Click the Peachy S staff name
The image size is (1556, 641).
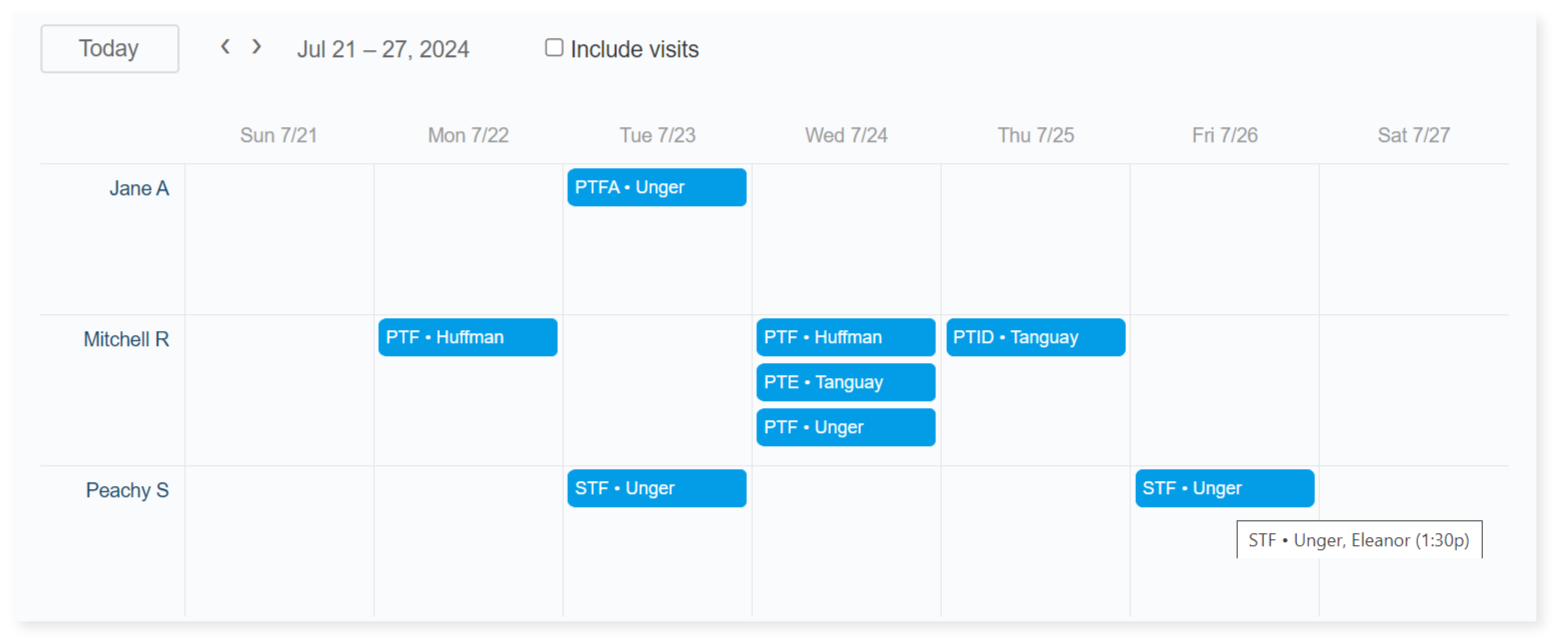point(127,490)
